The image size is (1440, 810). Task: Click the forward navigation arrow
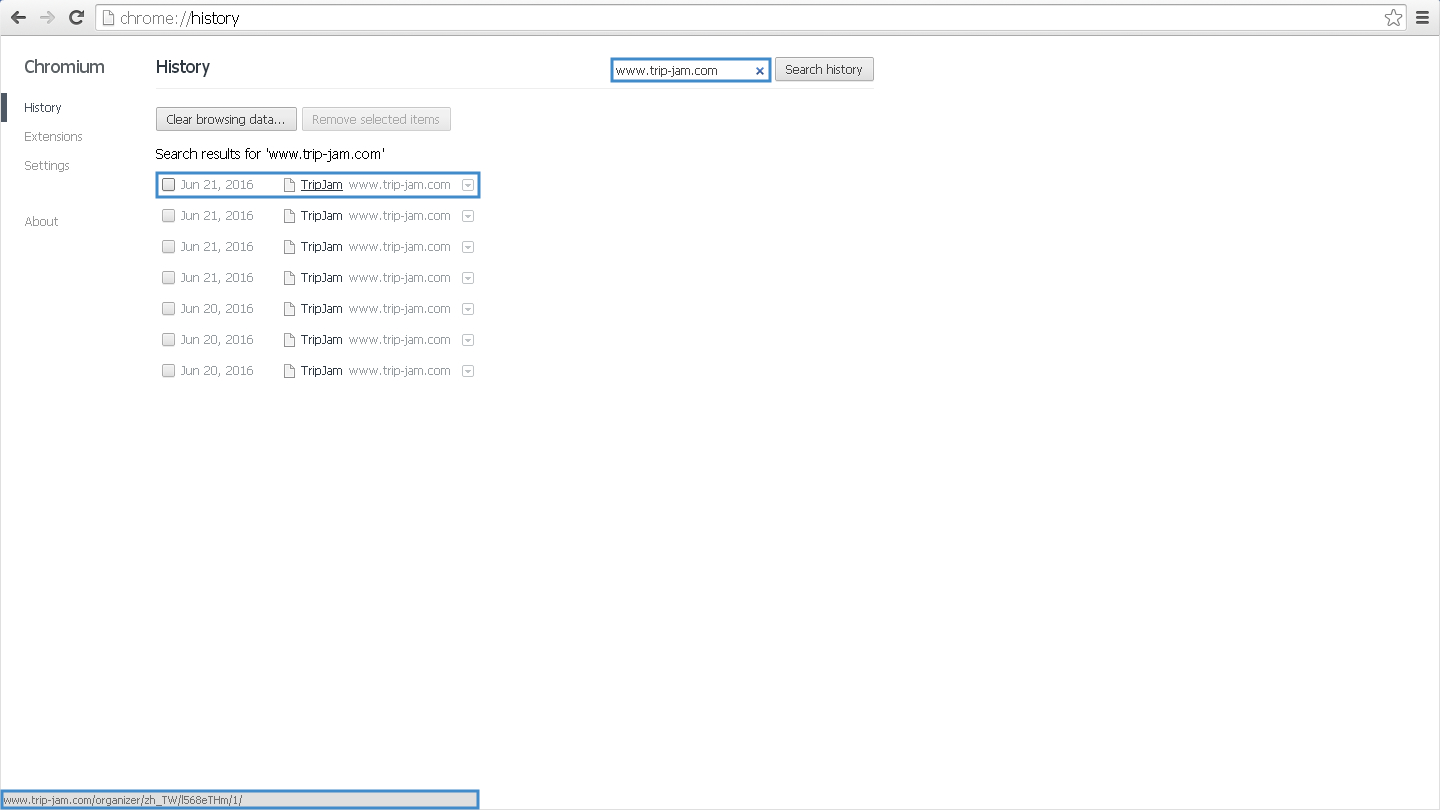click(x=47, y=18)
